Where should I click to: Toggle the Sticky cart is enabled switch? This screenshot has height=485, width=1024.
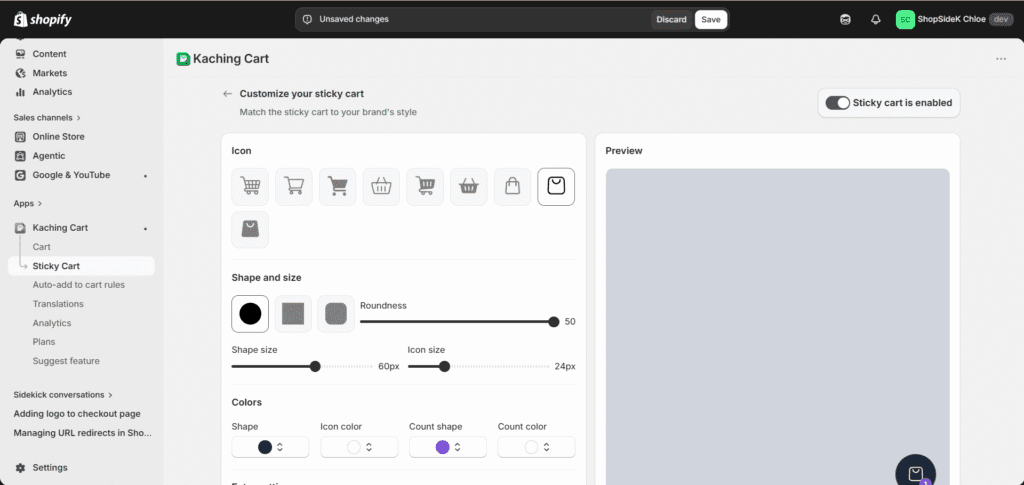pyautogui.click(x=837, y=102)
